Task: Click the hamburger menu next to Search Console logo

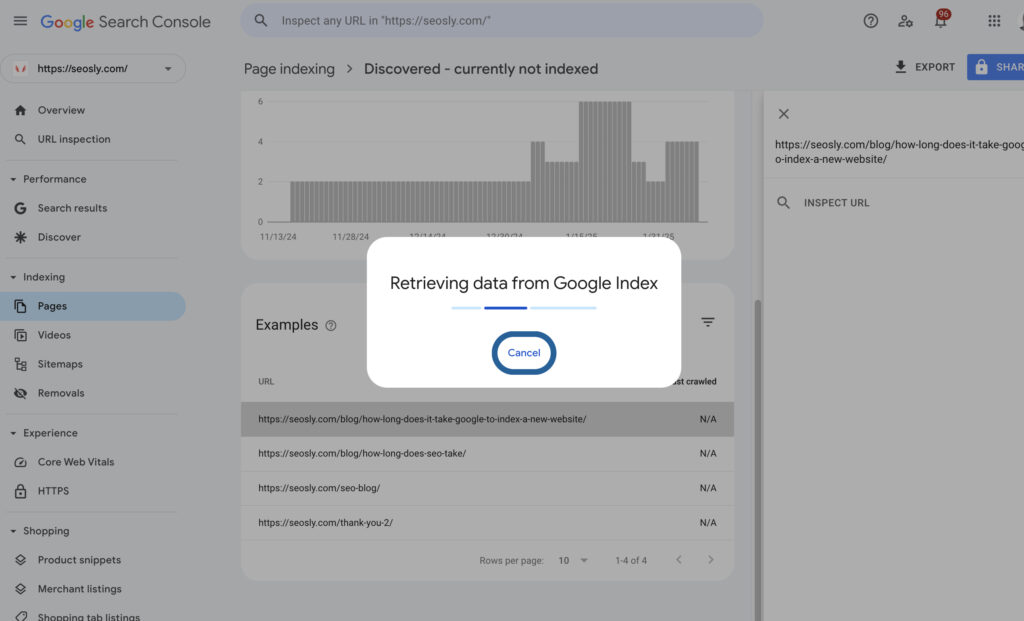Action: tap(20, 20)
